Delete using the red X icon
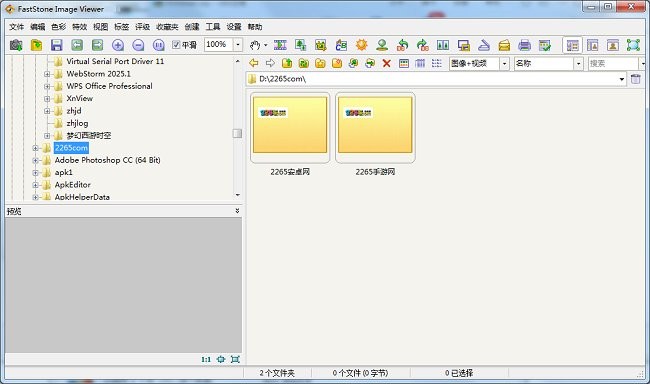This screenshot has height=384, width=650. coord(387,63)
